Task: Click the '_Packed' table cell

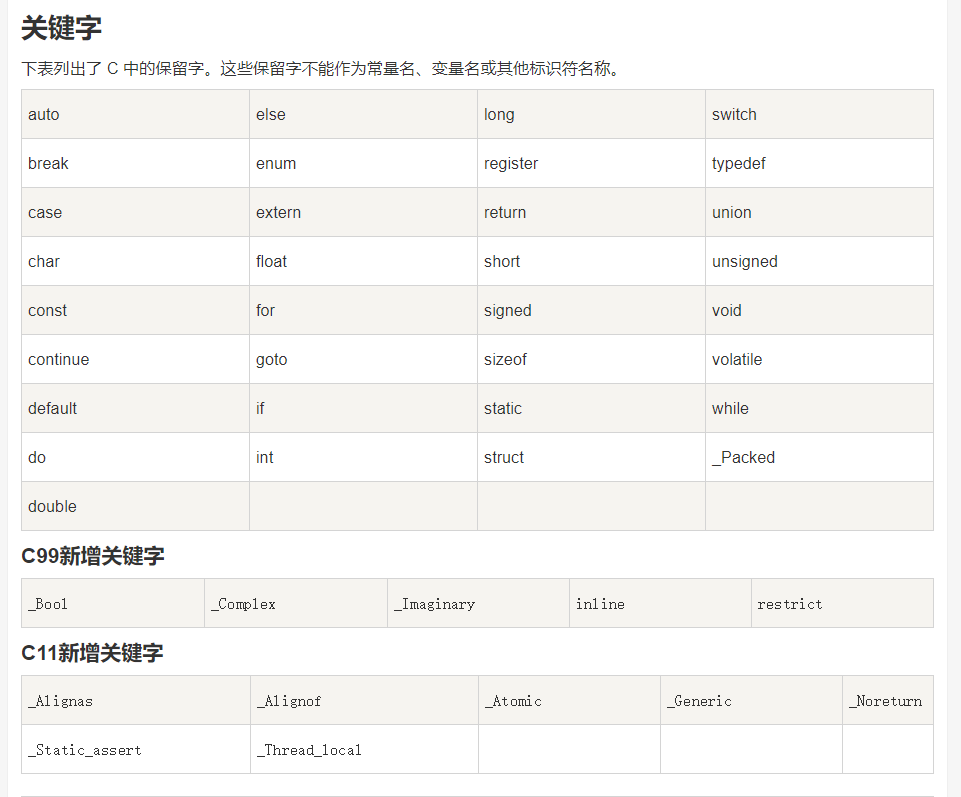Action: click(743, 457)
